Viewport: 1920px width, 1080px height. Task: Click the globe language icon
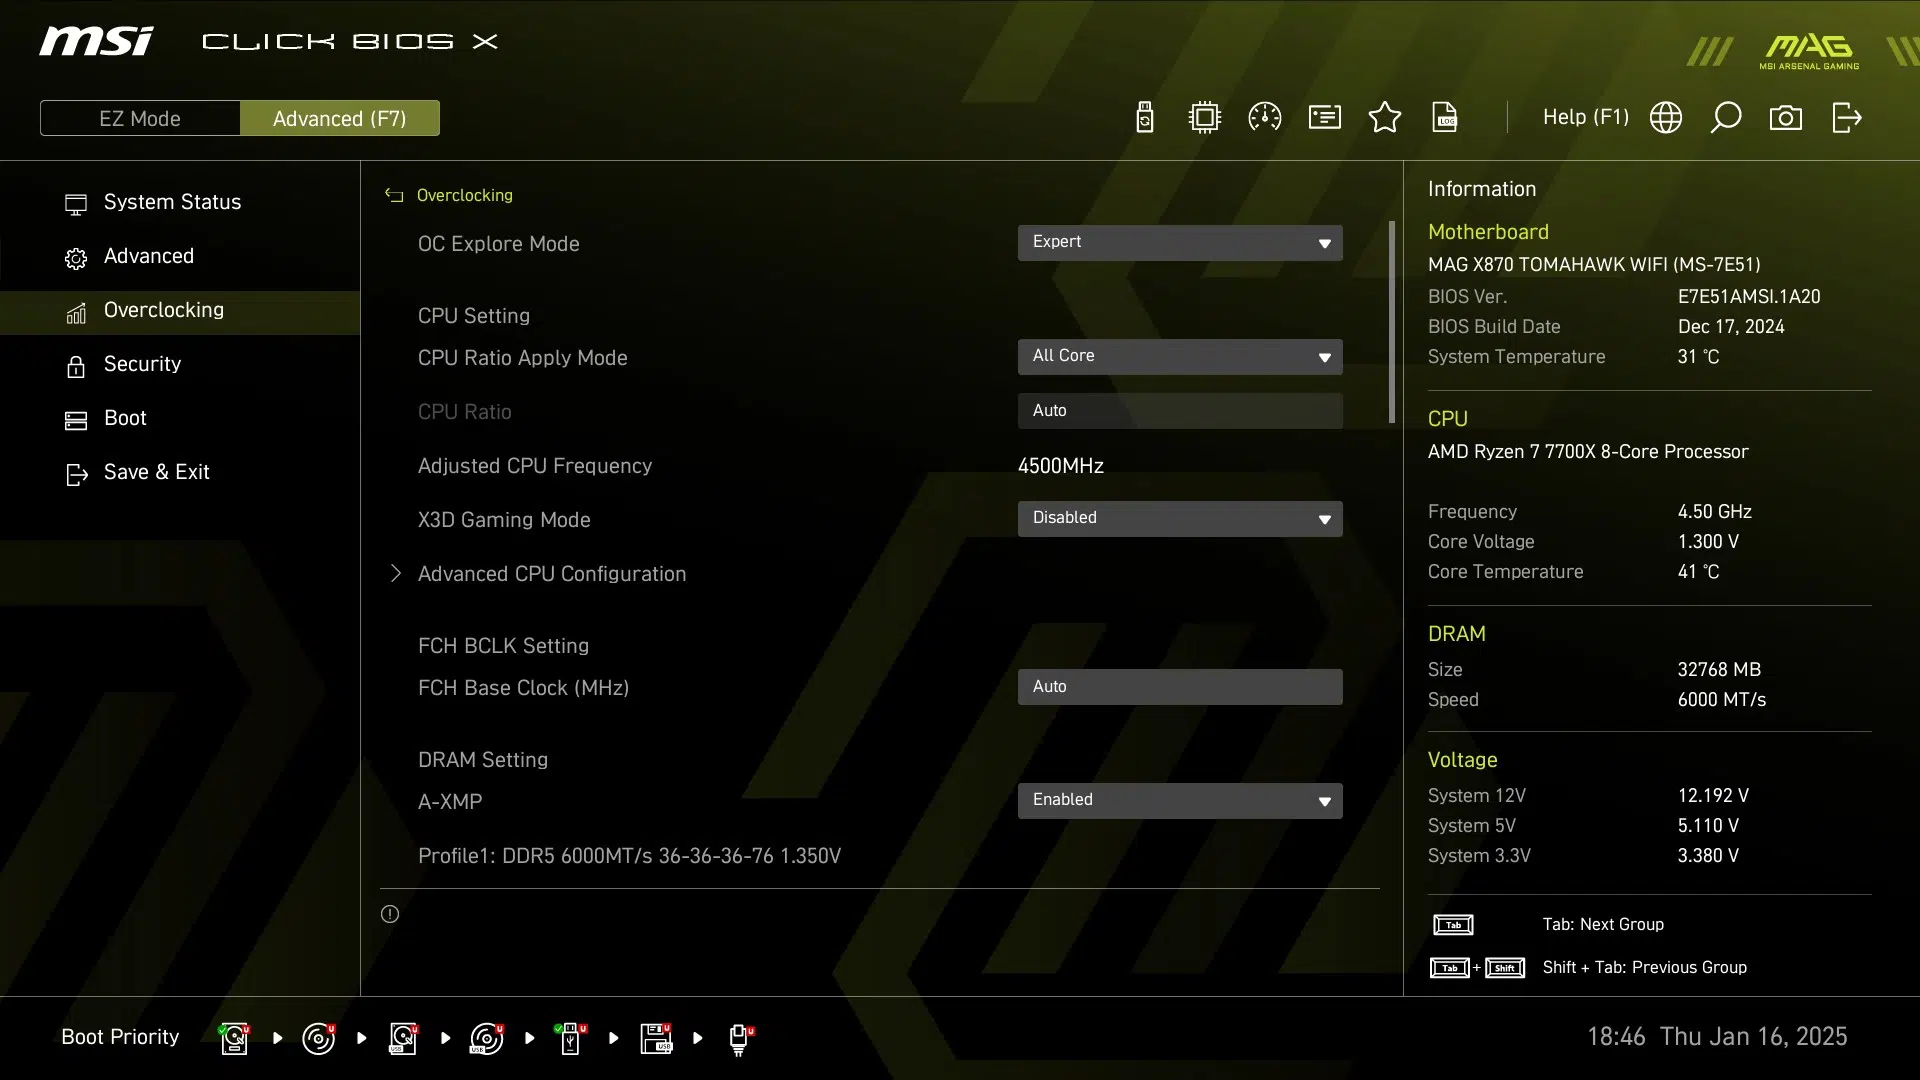tap(1666, 118)
